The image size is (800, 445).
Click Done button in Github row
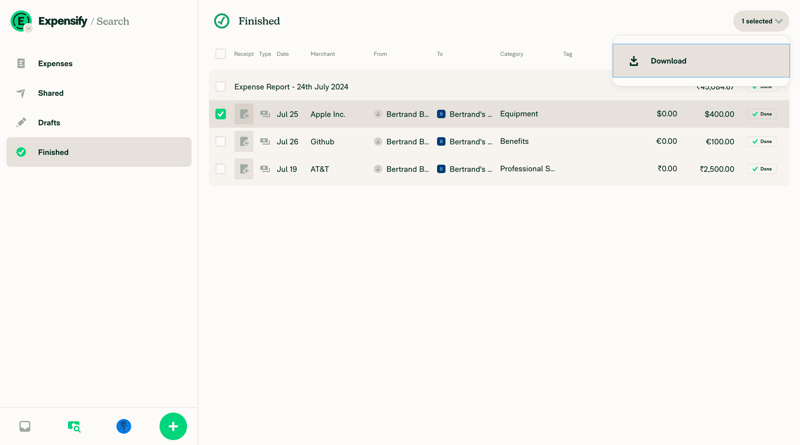[762, 141]
